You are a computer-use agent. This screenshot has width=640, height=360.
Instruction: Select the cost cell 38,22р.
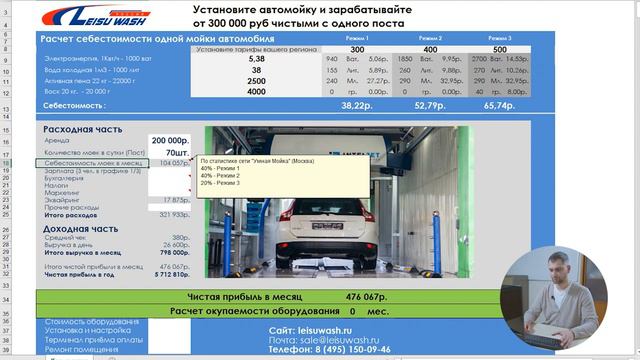tap(357, 106)
